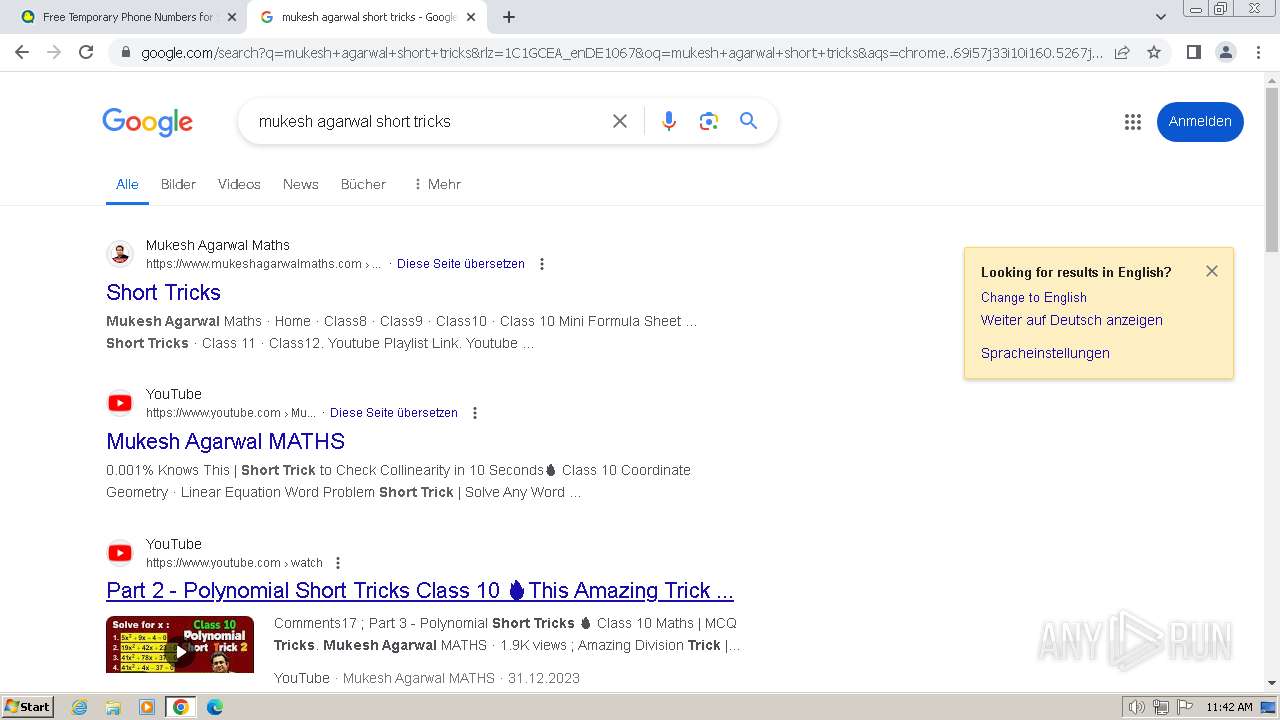Open the Windows Start menu

(x=28, y=706)
